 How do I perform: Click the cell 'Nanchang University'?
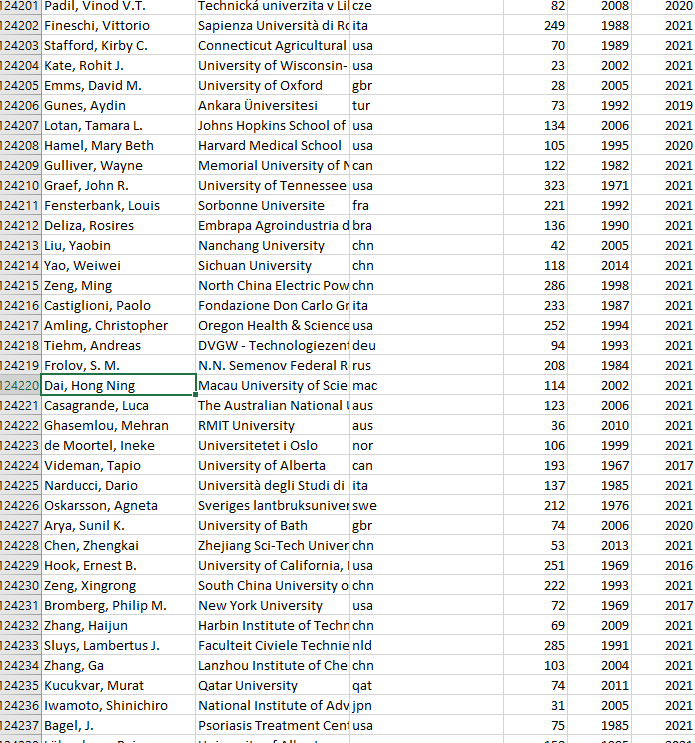[272, 245]
